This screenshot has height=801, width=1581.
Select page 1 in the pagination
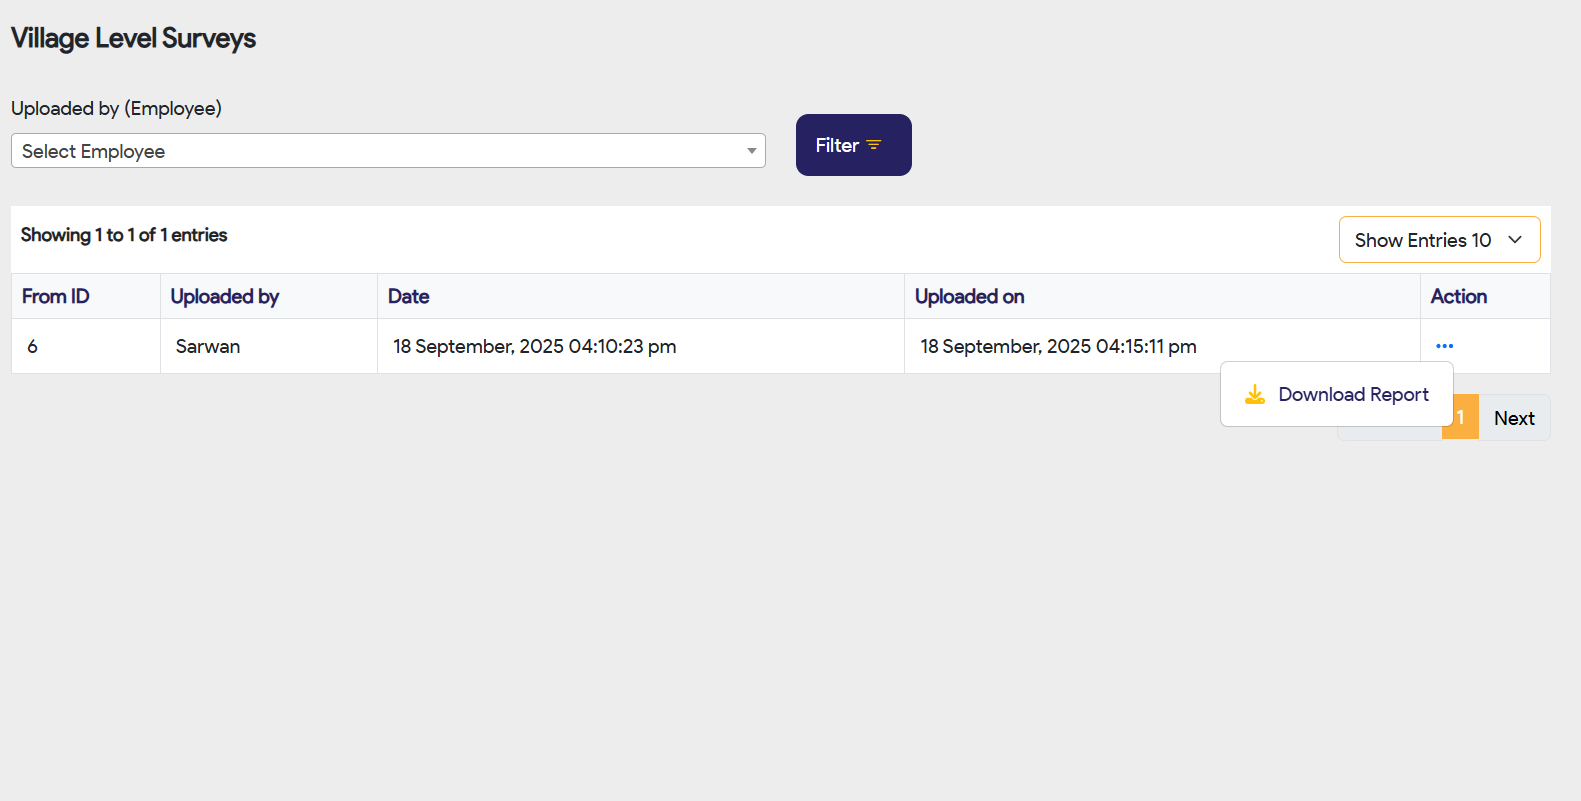(x=1461, y=418)
